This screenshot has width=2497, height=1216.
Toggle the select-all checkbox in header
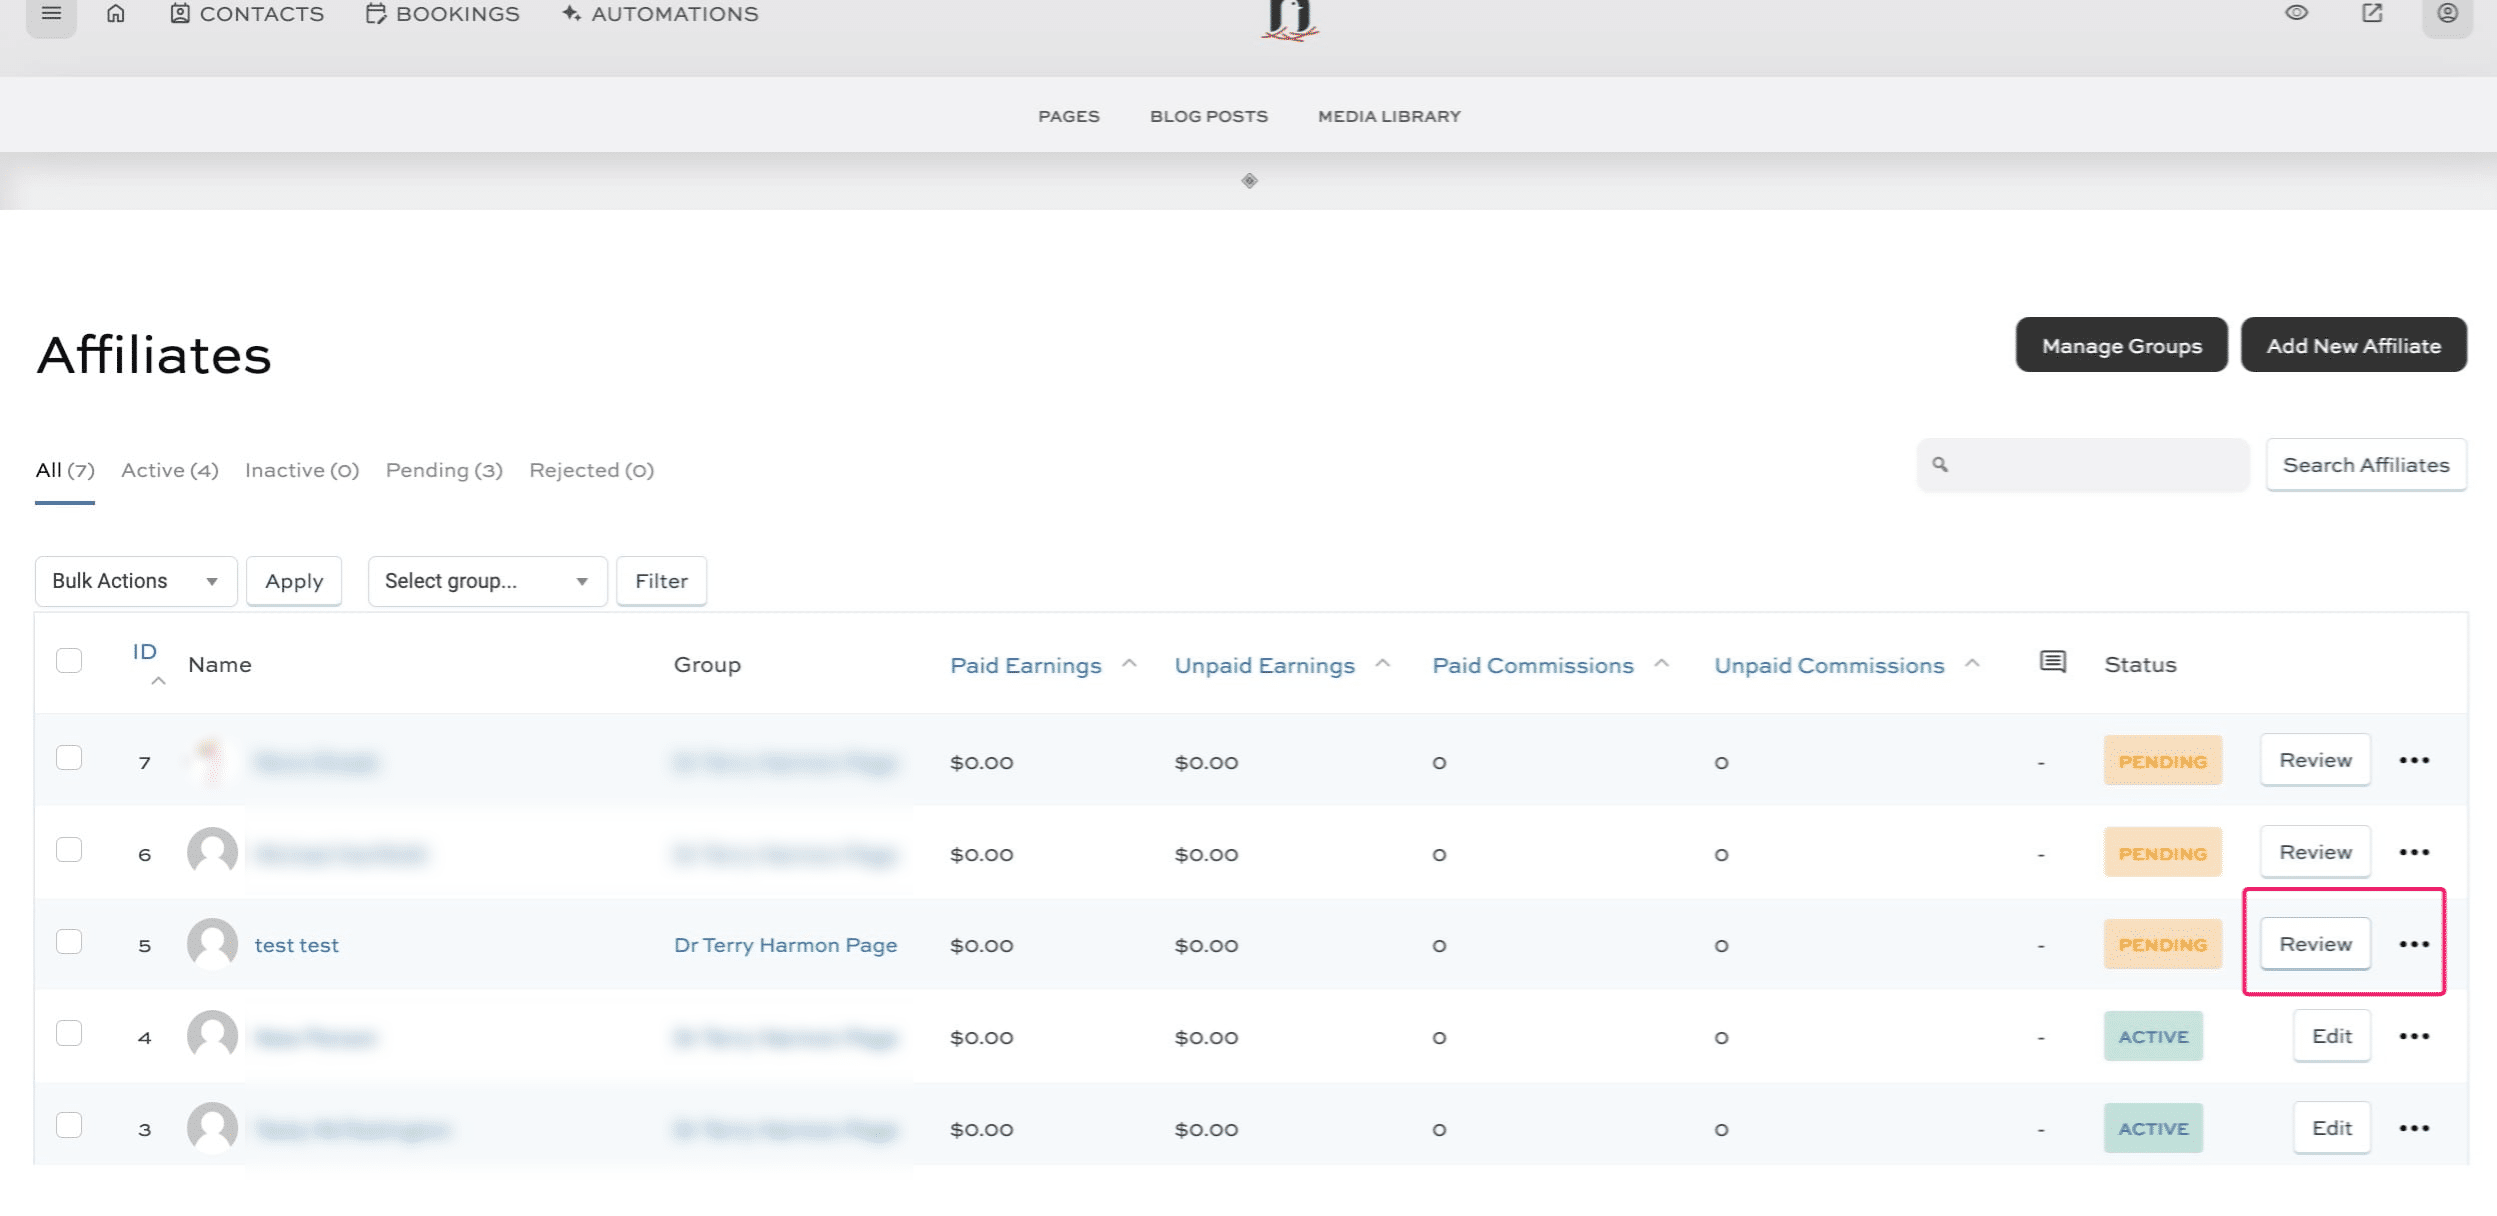point(69,661)
